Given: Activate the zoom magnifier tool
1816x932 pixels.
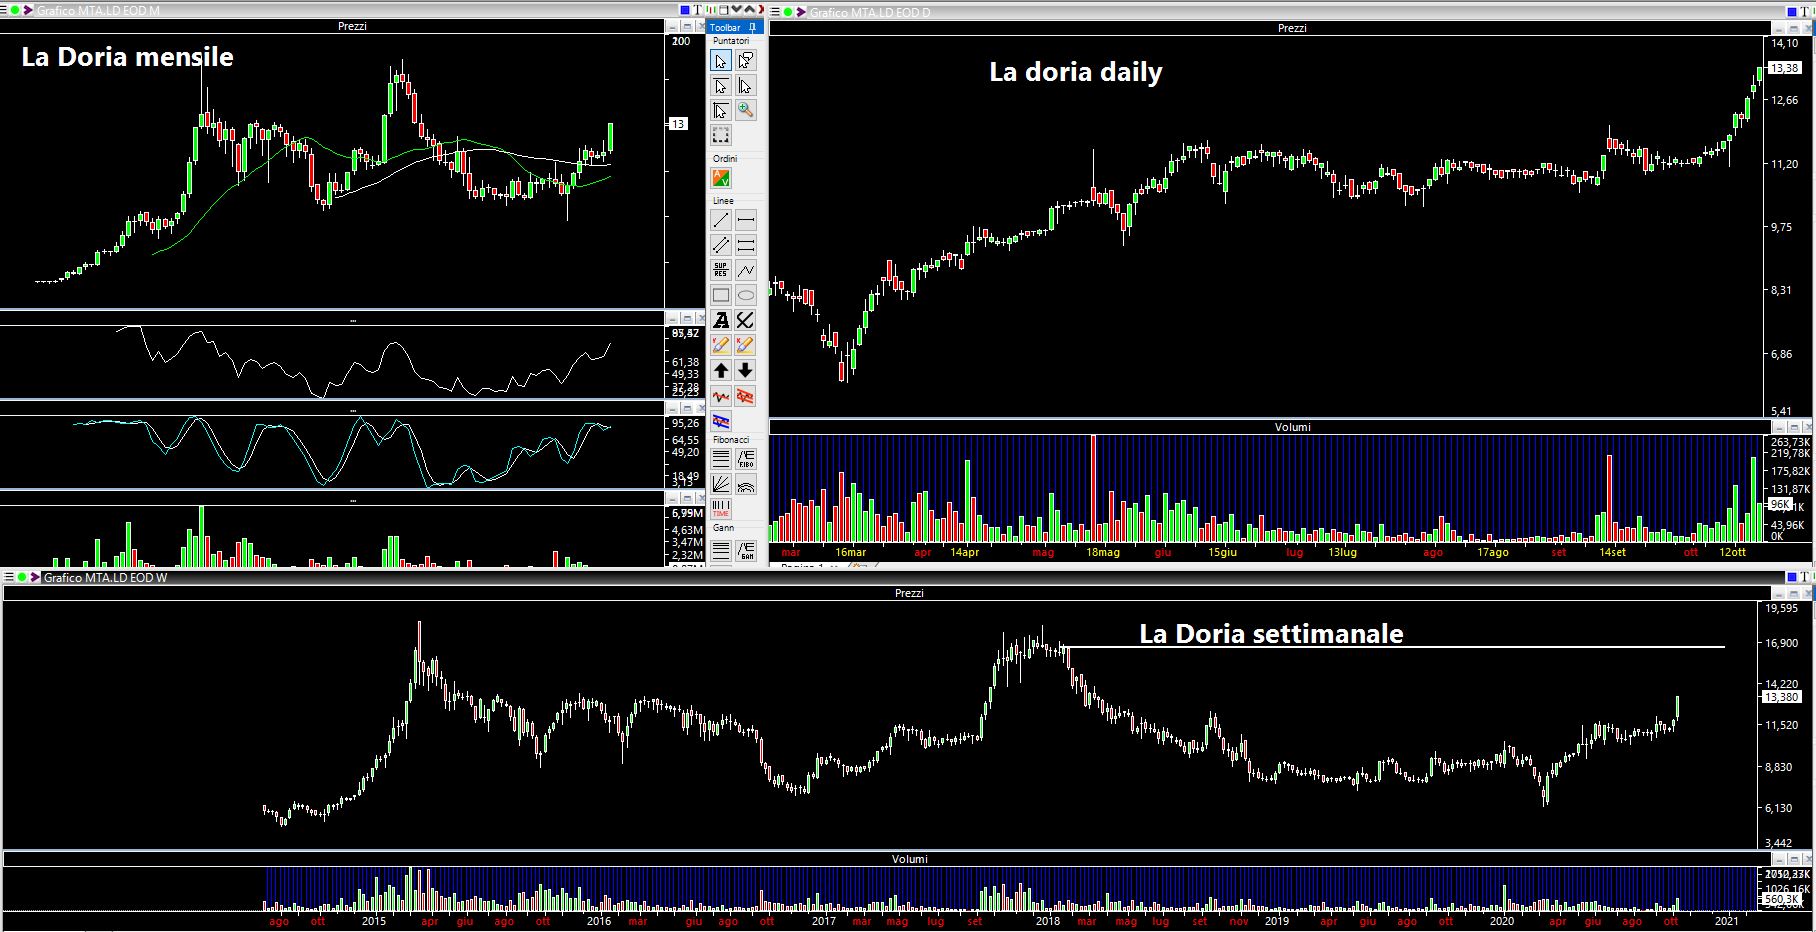Looking at the screenshot, I should [x=746, y=110].
